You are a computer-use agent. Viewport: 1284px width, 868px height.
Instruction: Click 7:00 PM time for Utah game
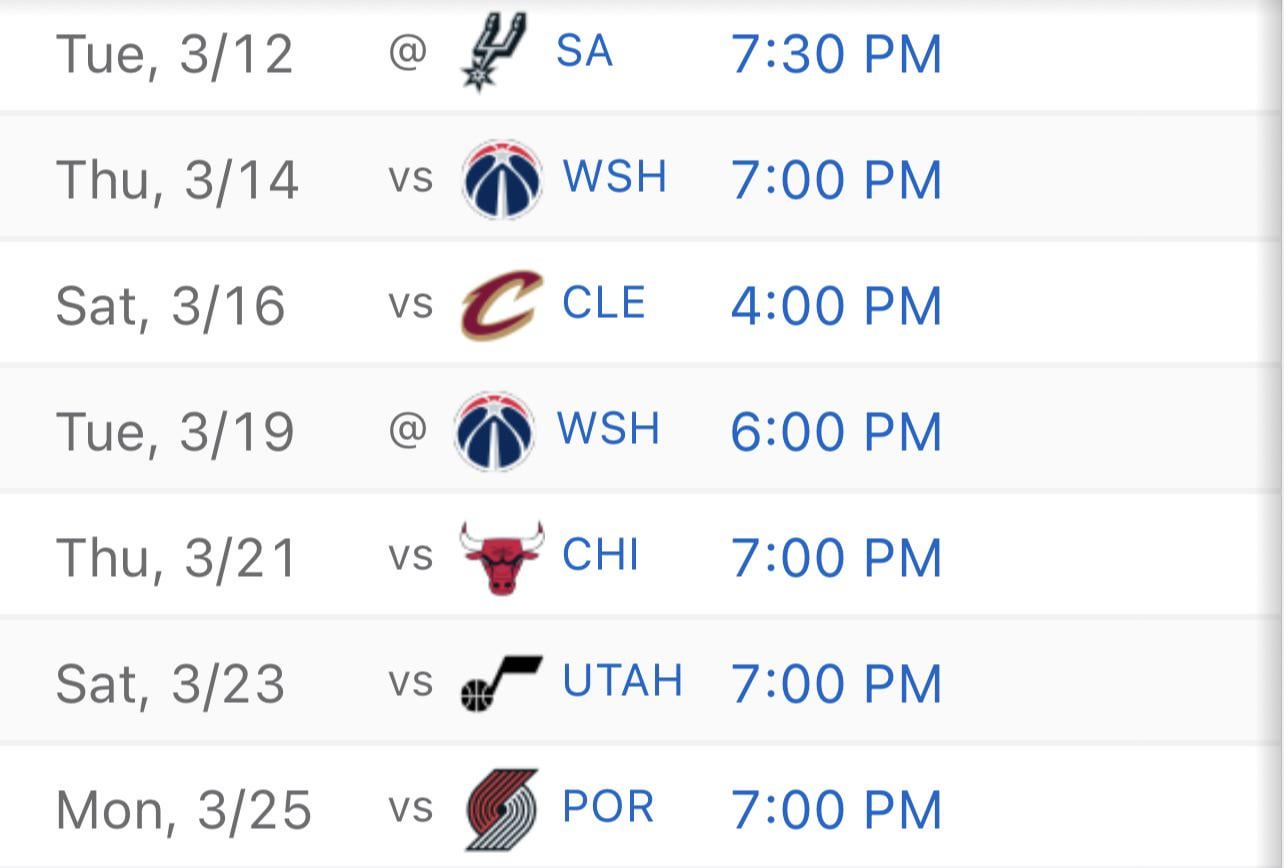click(836, 684)
